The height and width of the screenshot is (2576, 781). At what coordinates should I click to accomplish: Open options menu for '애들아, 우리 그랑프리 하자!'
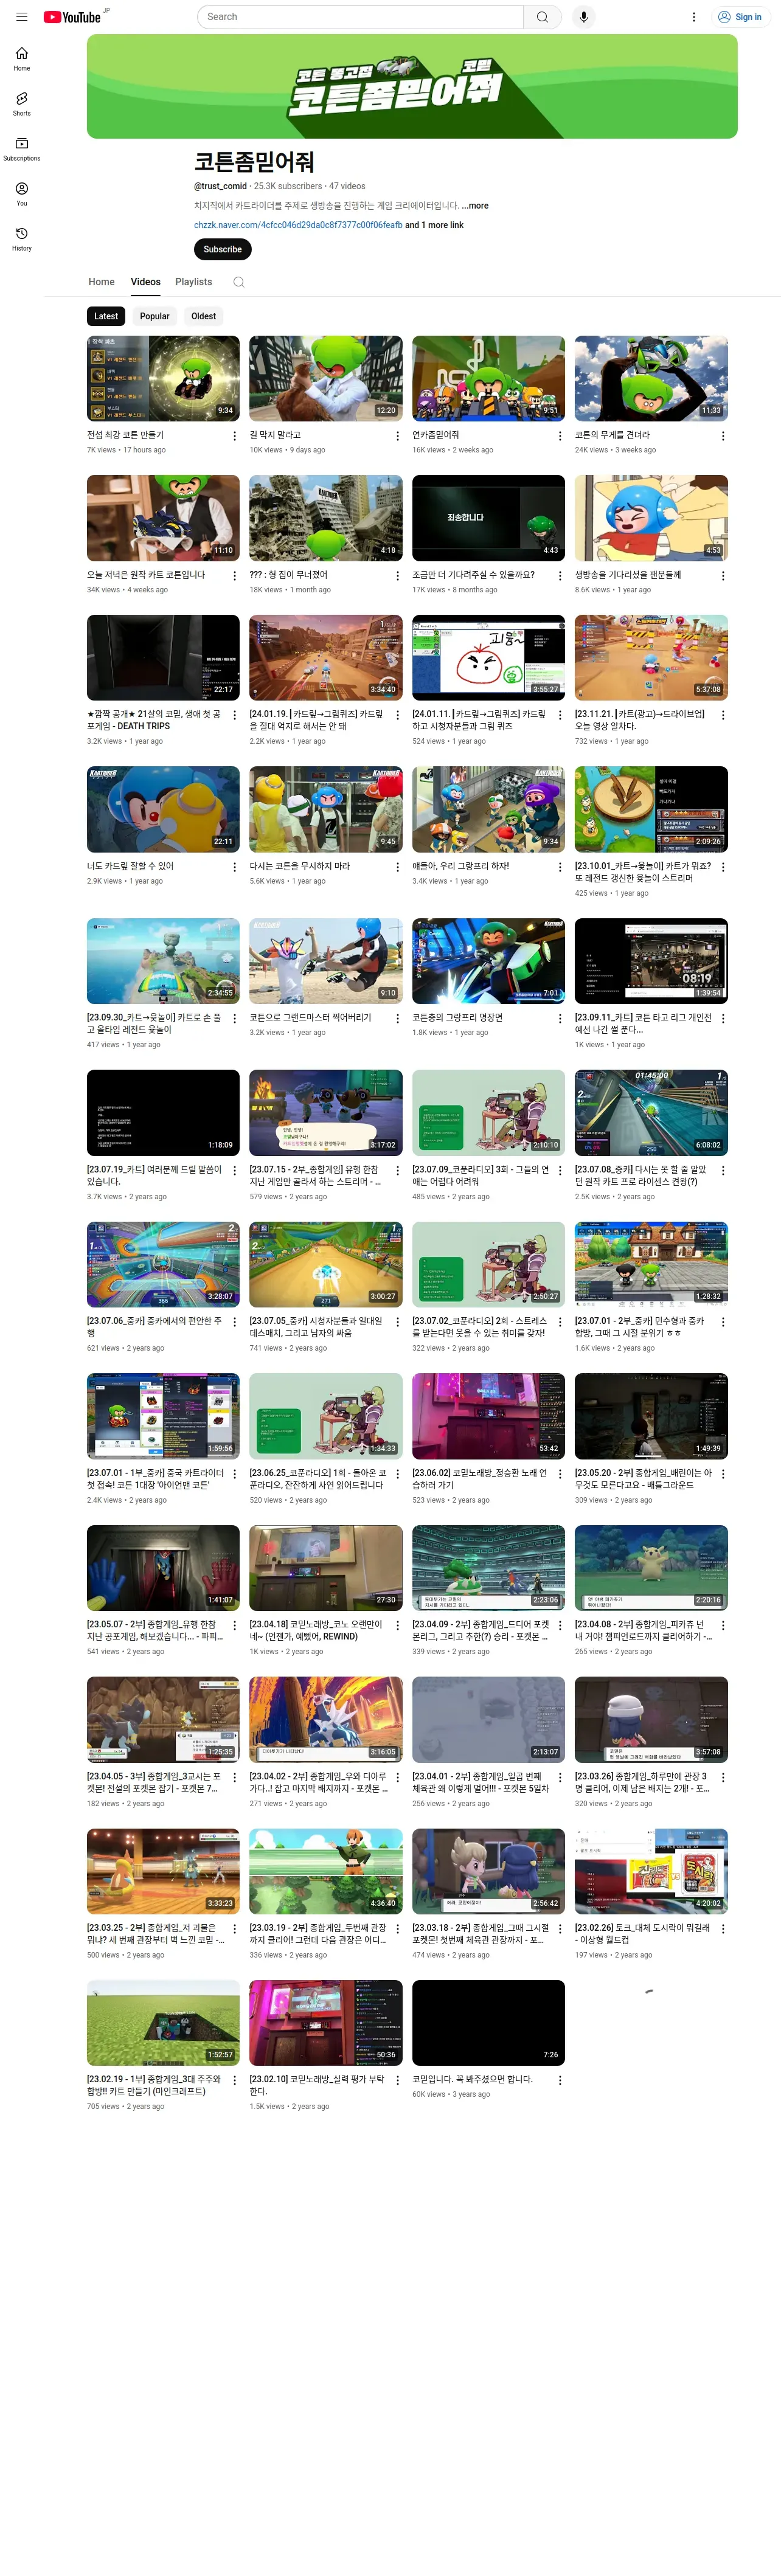click(x=560, y=867)
